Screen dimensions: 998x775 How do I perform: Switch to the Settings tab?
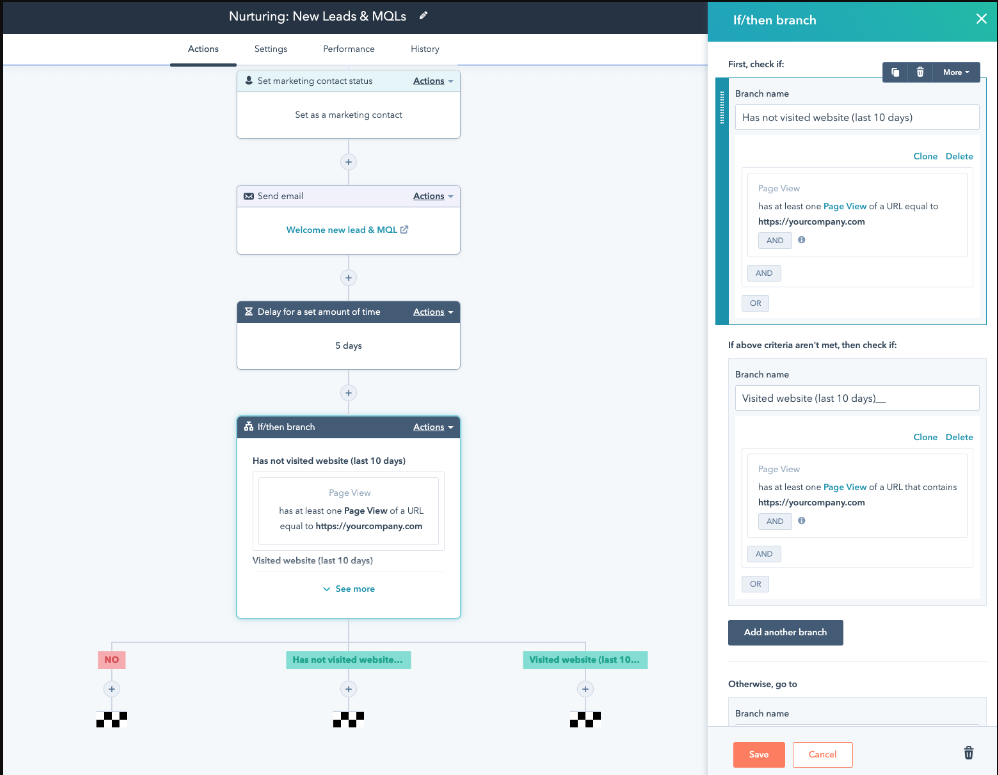click(270, 48)
